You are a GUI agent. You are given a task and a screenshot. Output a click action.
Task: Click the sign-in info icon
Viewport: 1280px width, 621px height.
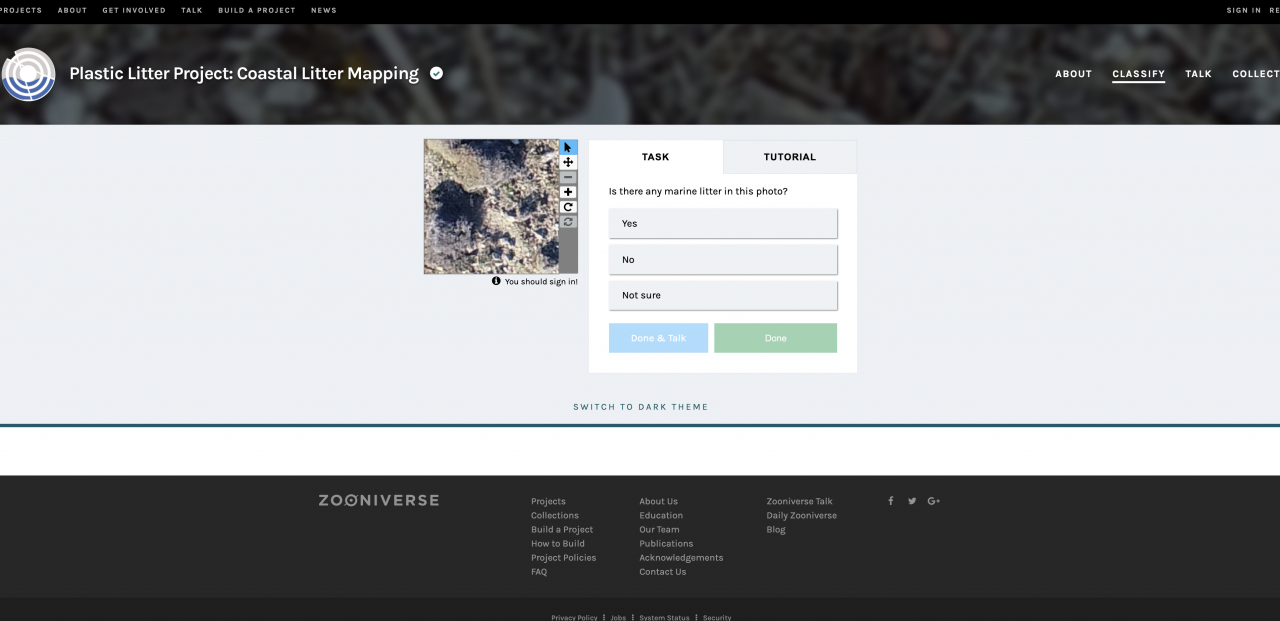(496, 281)
